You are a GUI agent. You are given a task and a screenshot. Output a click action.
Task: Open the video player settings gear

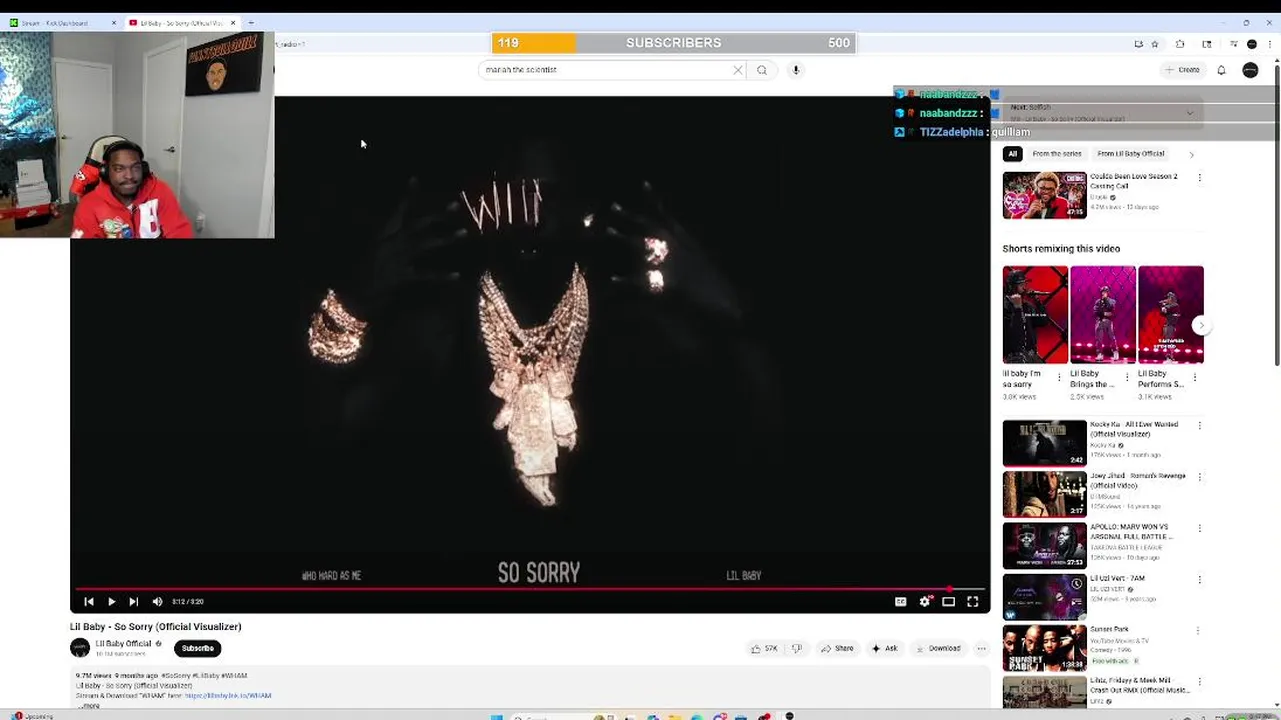(925, 601)
